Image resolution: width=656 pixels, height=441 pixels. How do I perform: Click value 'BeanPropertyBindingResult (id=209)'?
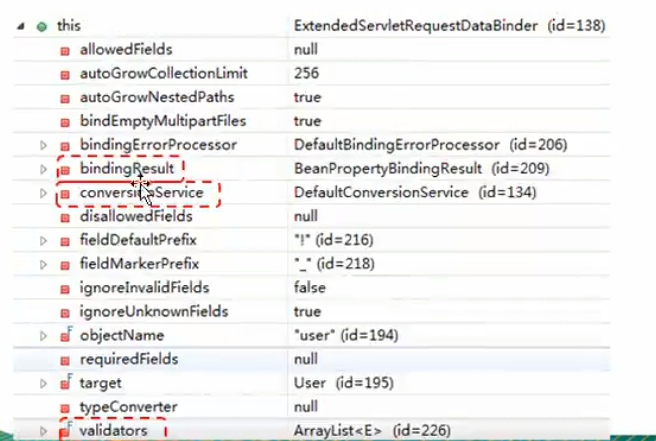(x=421, y=169)
